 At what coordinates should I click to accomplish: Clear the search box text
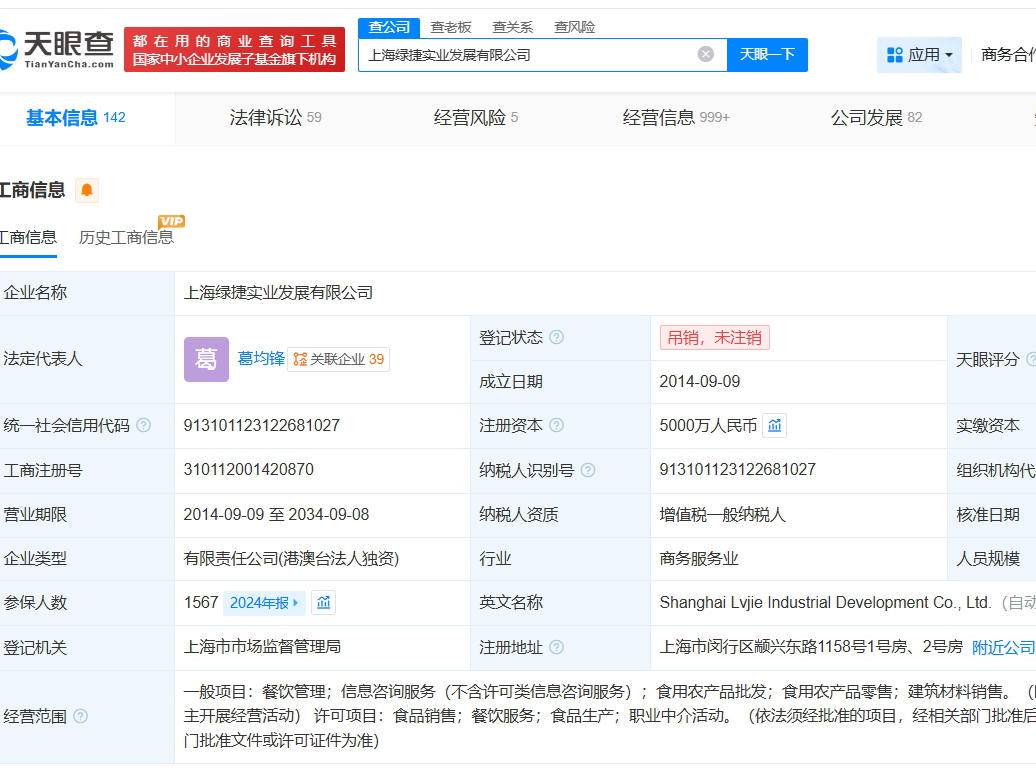click(705, 54)
